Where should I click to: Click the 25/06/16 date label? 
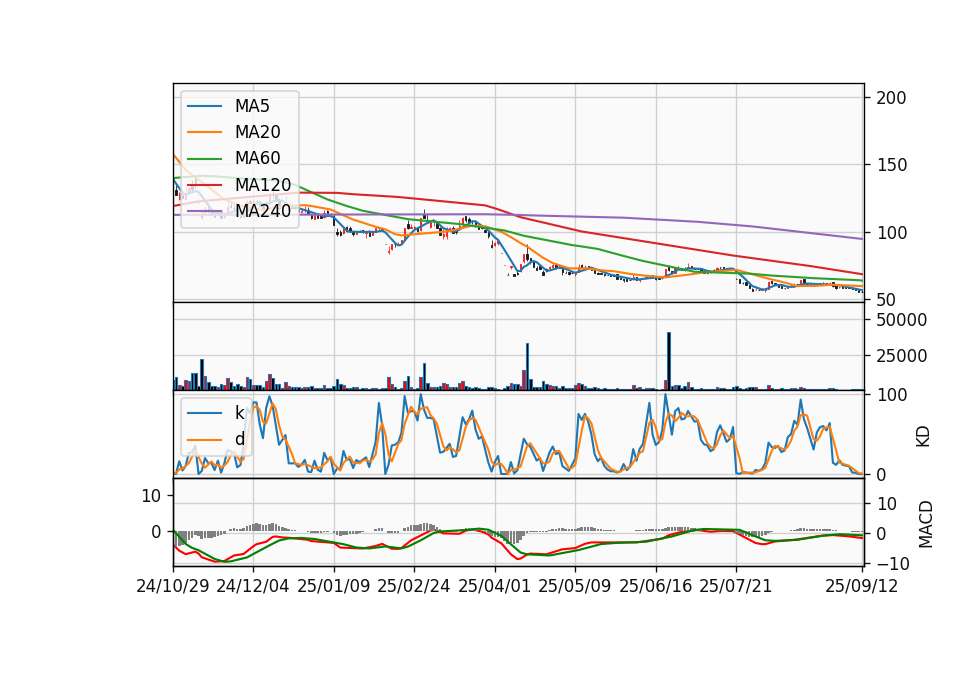[x=656, y=587]
